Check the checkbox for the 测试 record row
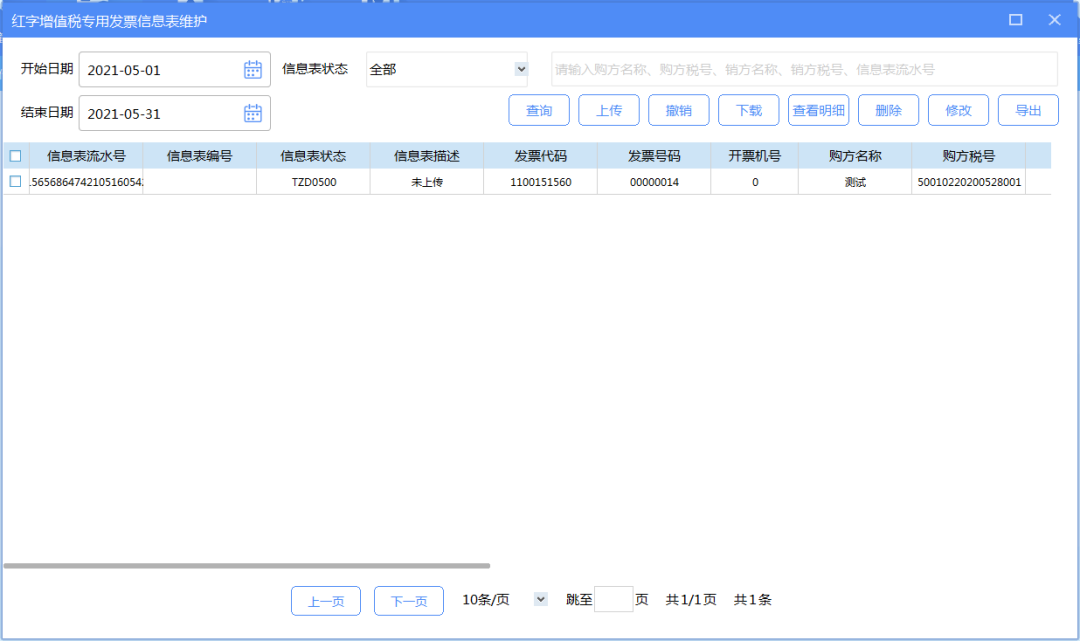1080x641 pixels. click(x=15, y=181)
